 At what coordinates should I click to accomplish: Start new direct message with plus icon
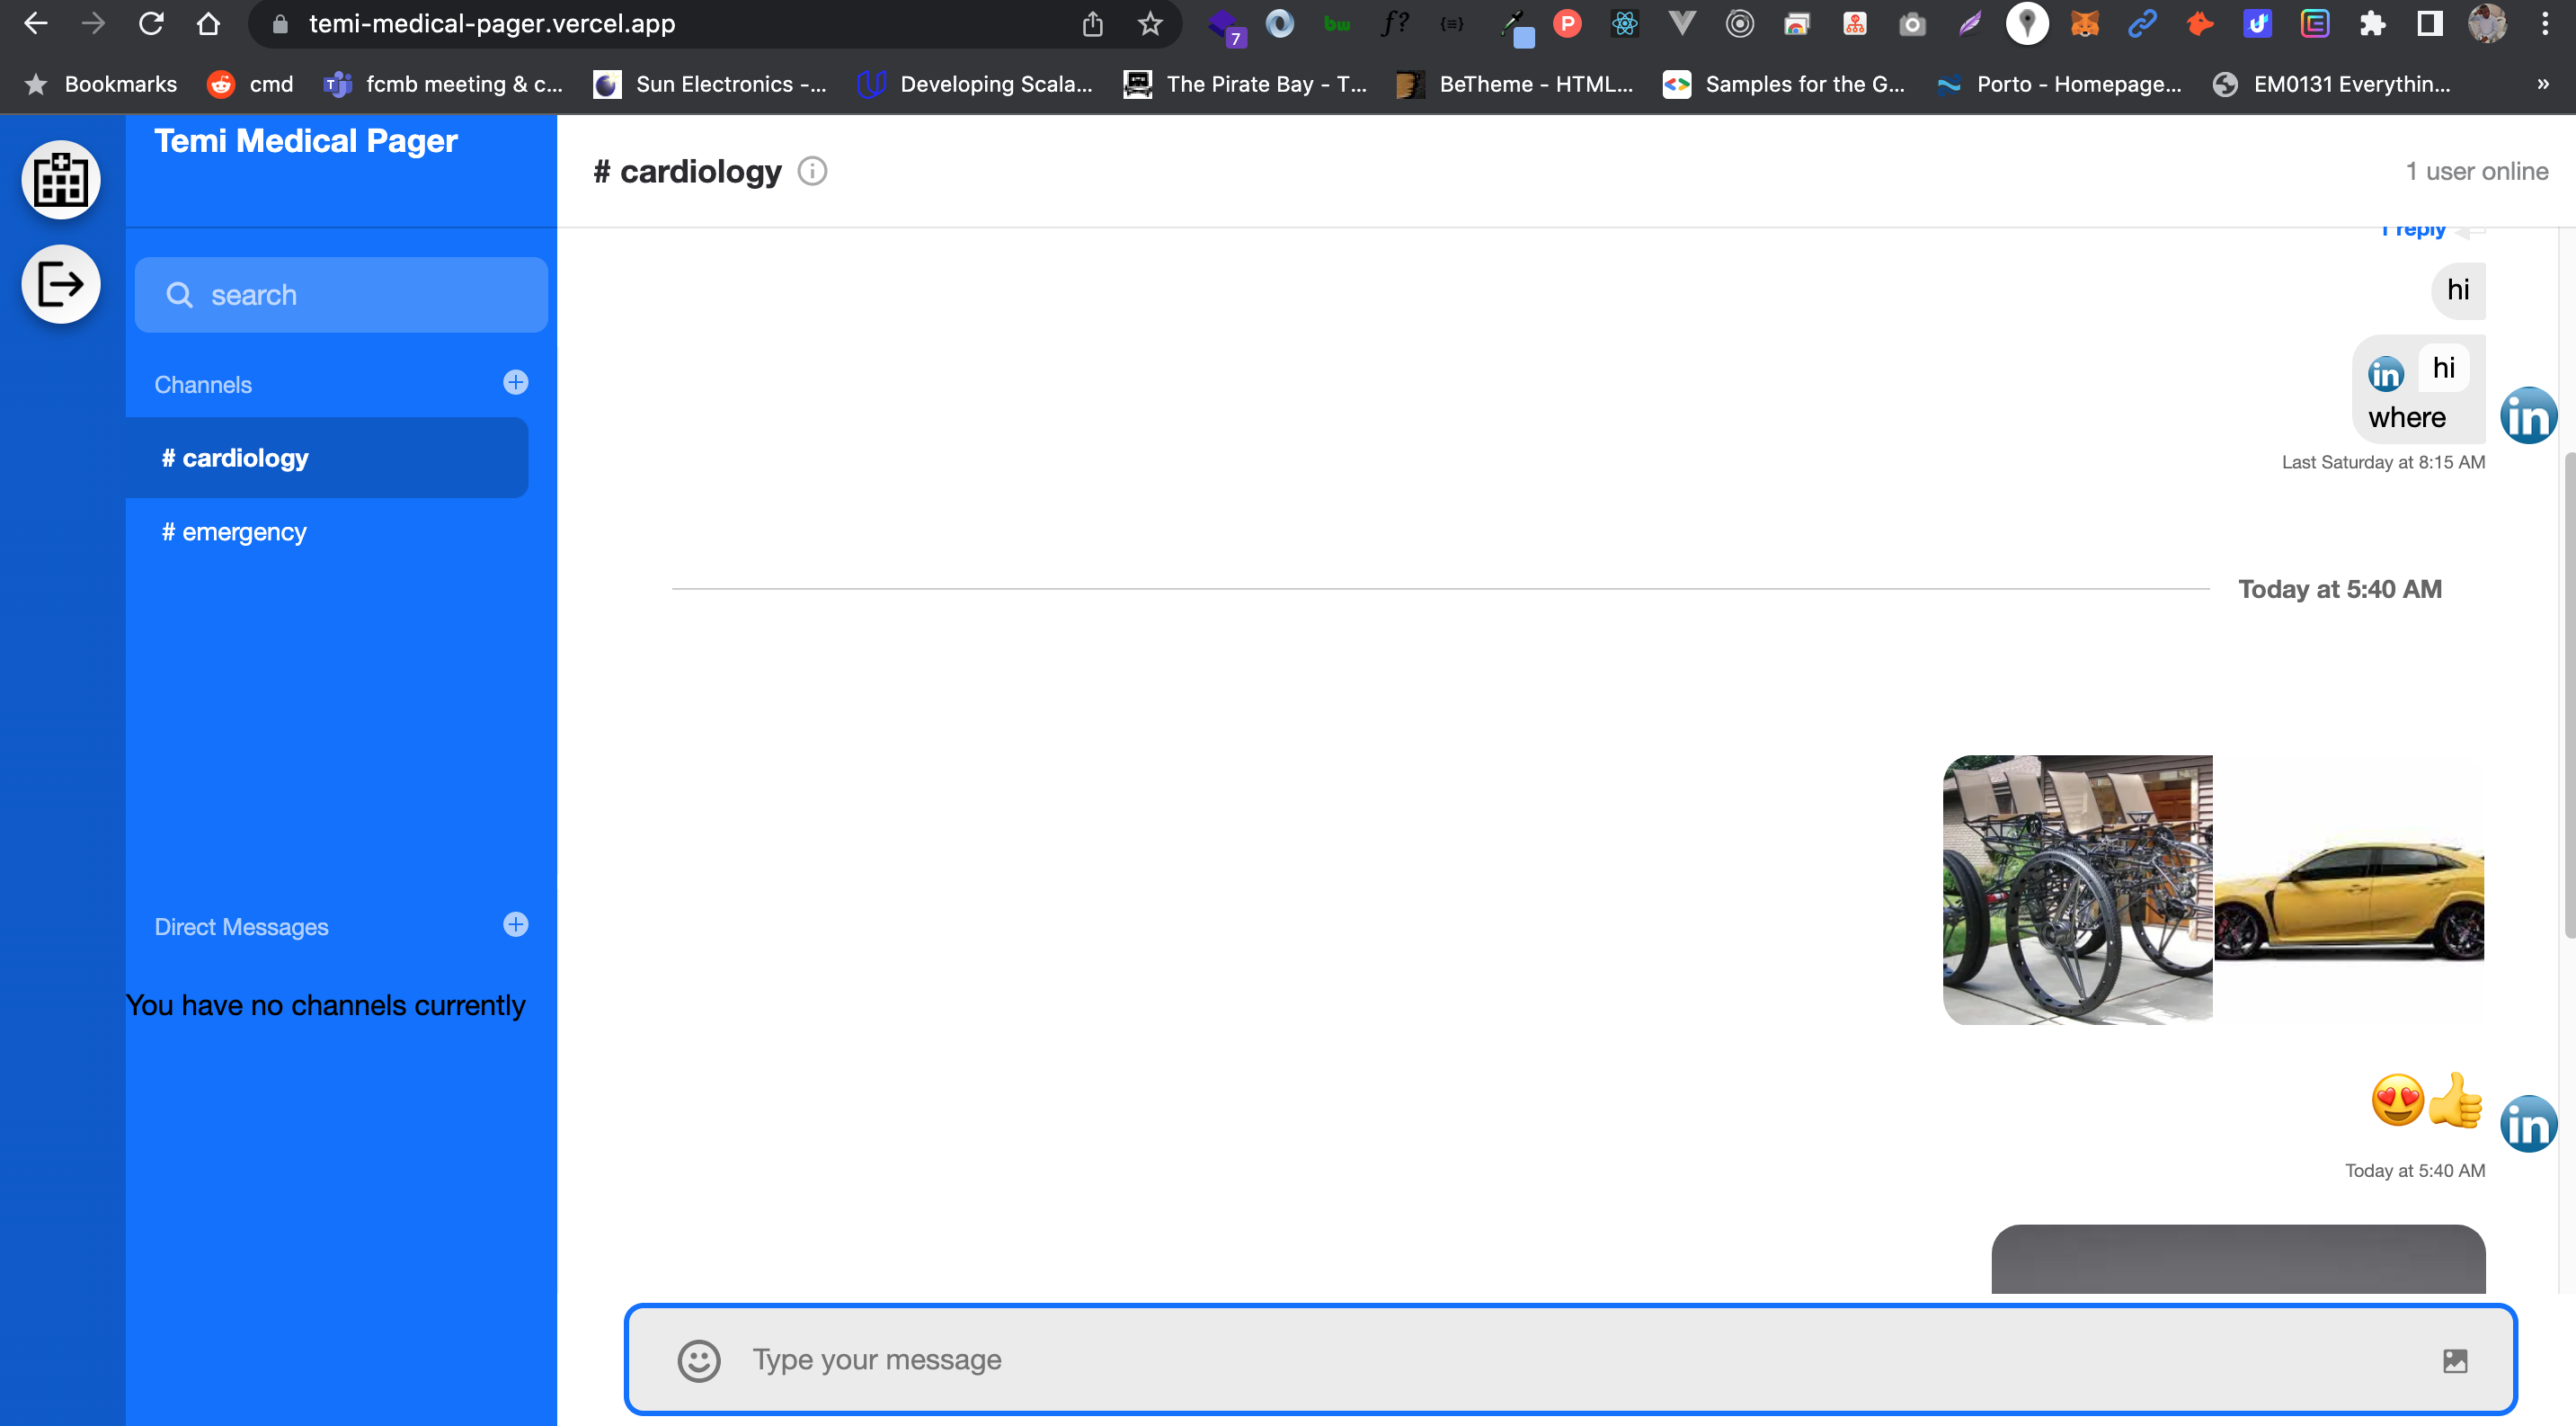click(515, 925)
